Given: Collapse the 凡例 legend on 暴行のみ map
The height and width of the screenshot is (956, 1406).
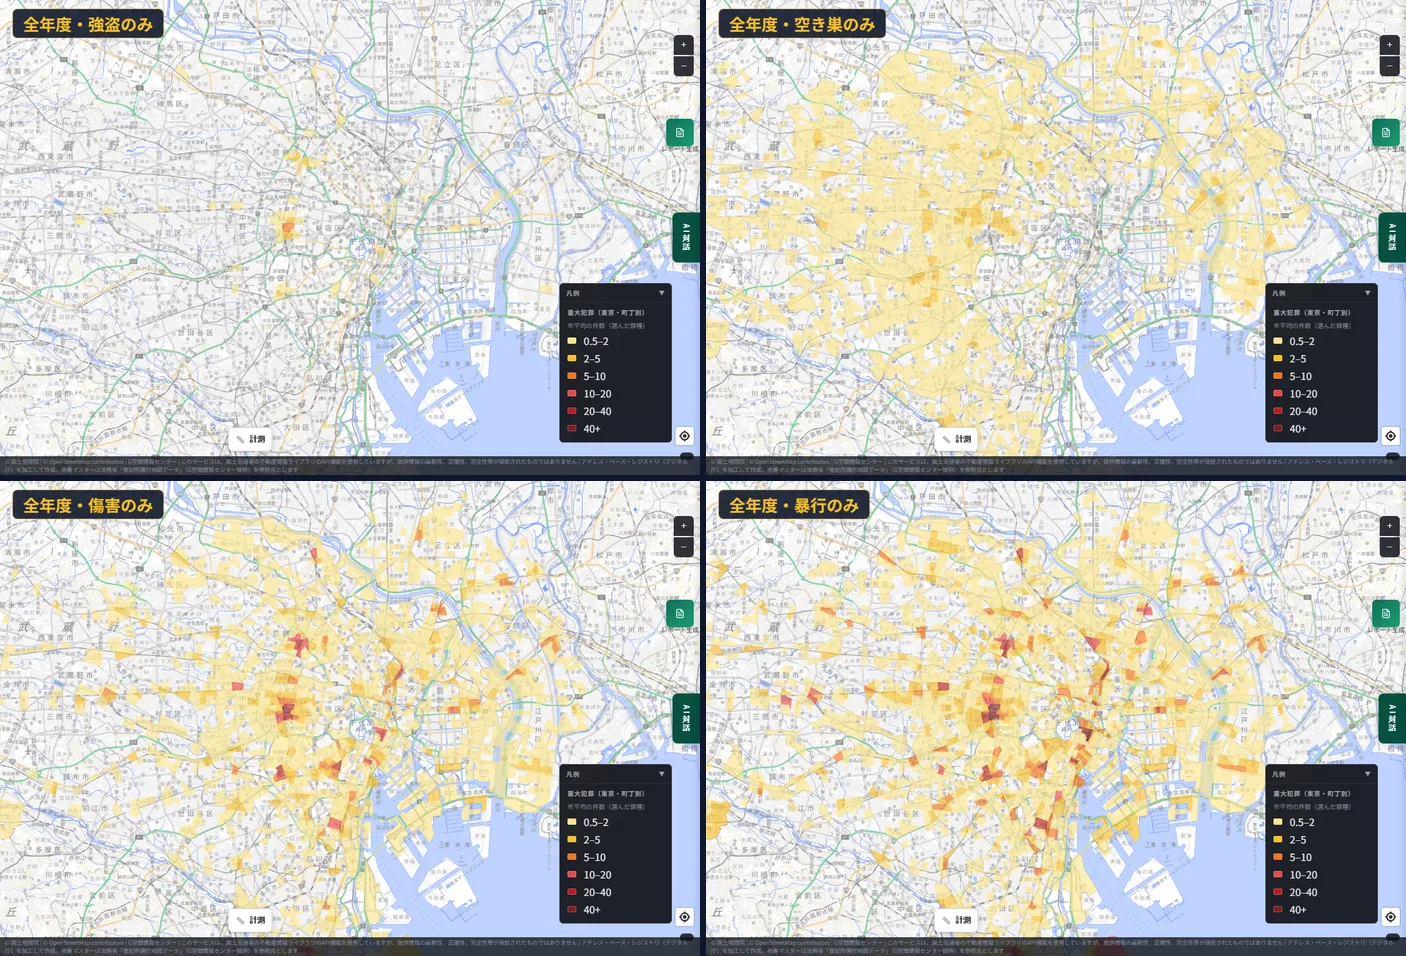Looking at the screenshot, I should [x=1367, y=774].
